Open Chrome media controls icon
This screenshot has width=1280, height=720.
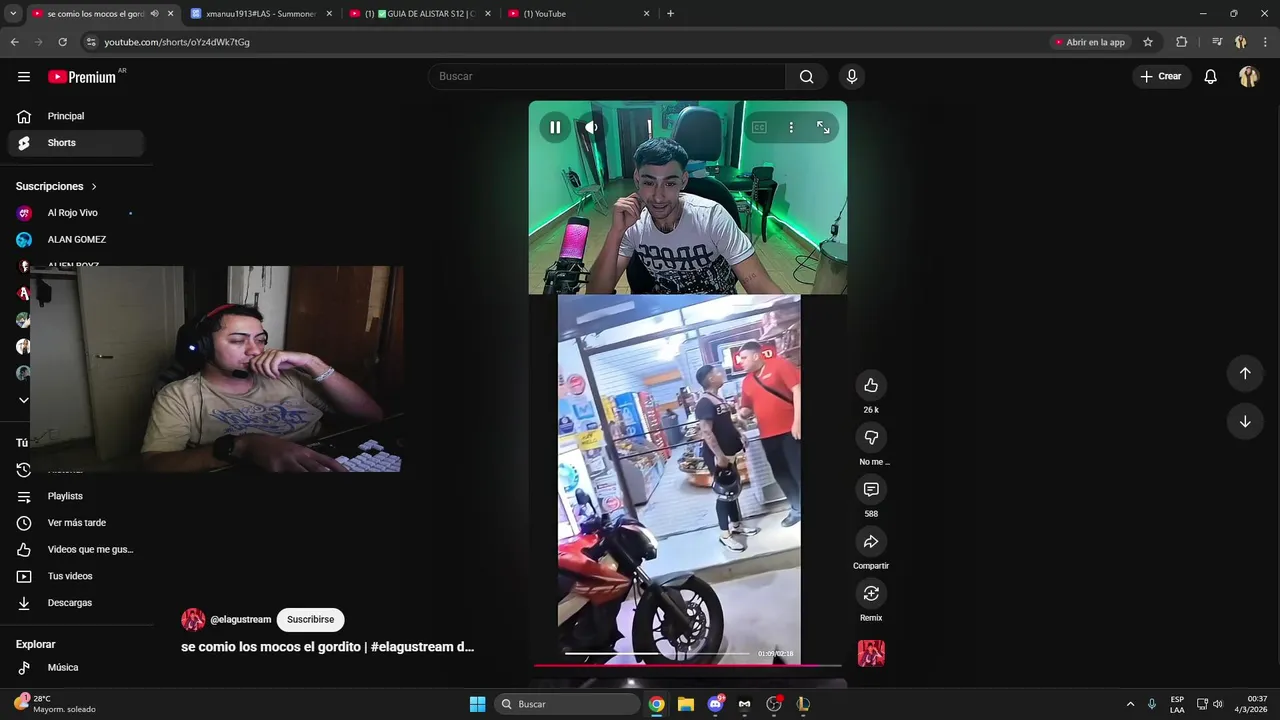coord(1217,42)
